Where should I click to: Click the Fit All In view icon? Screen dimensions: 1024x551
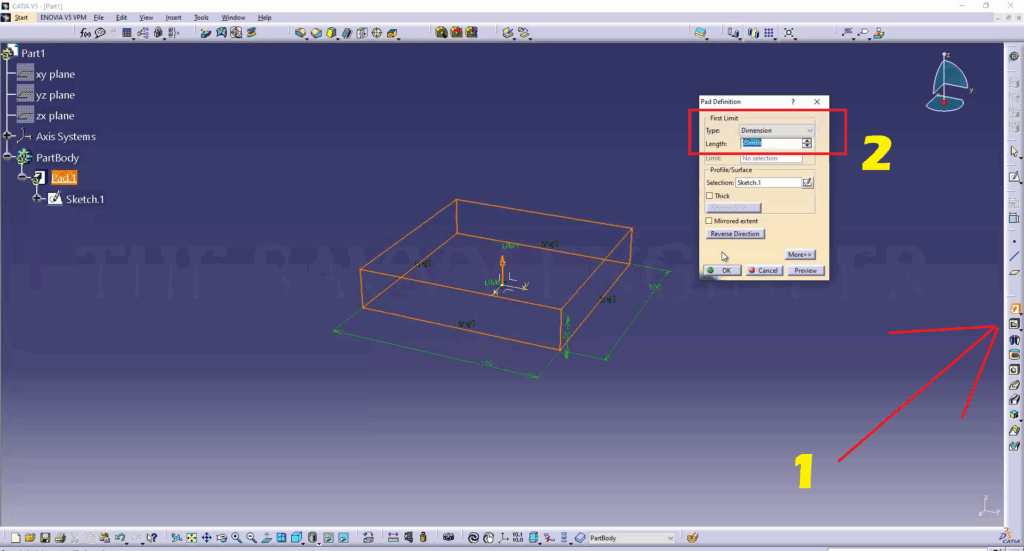[192, 537]
